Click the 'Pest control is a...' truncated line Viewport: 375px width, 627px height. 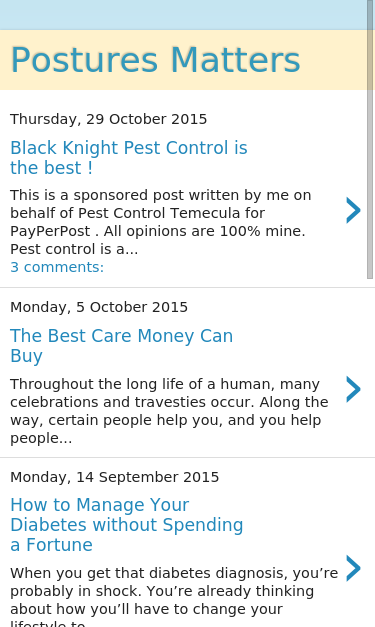point(74,249)
